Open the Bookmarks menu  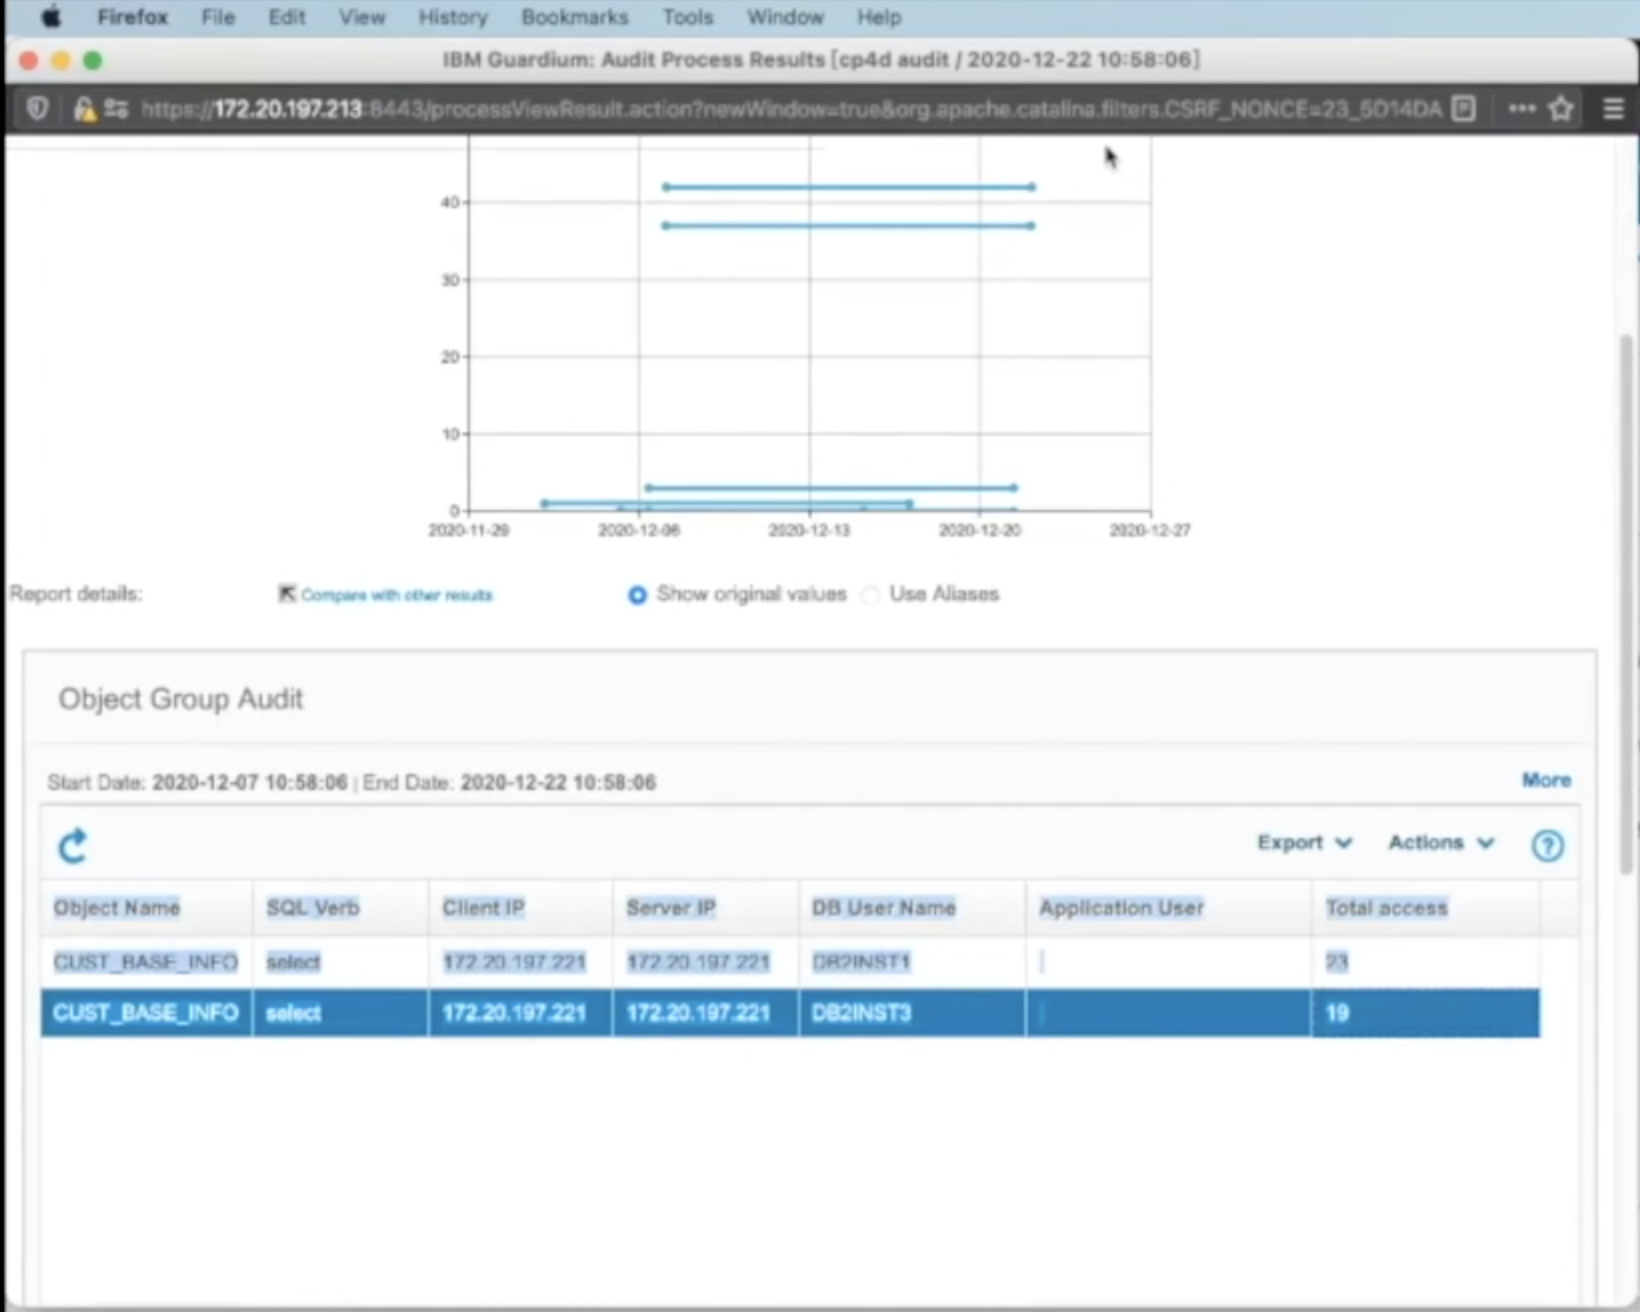(x=574, y=17)
